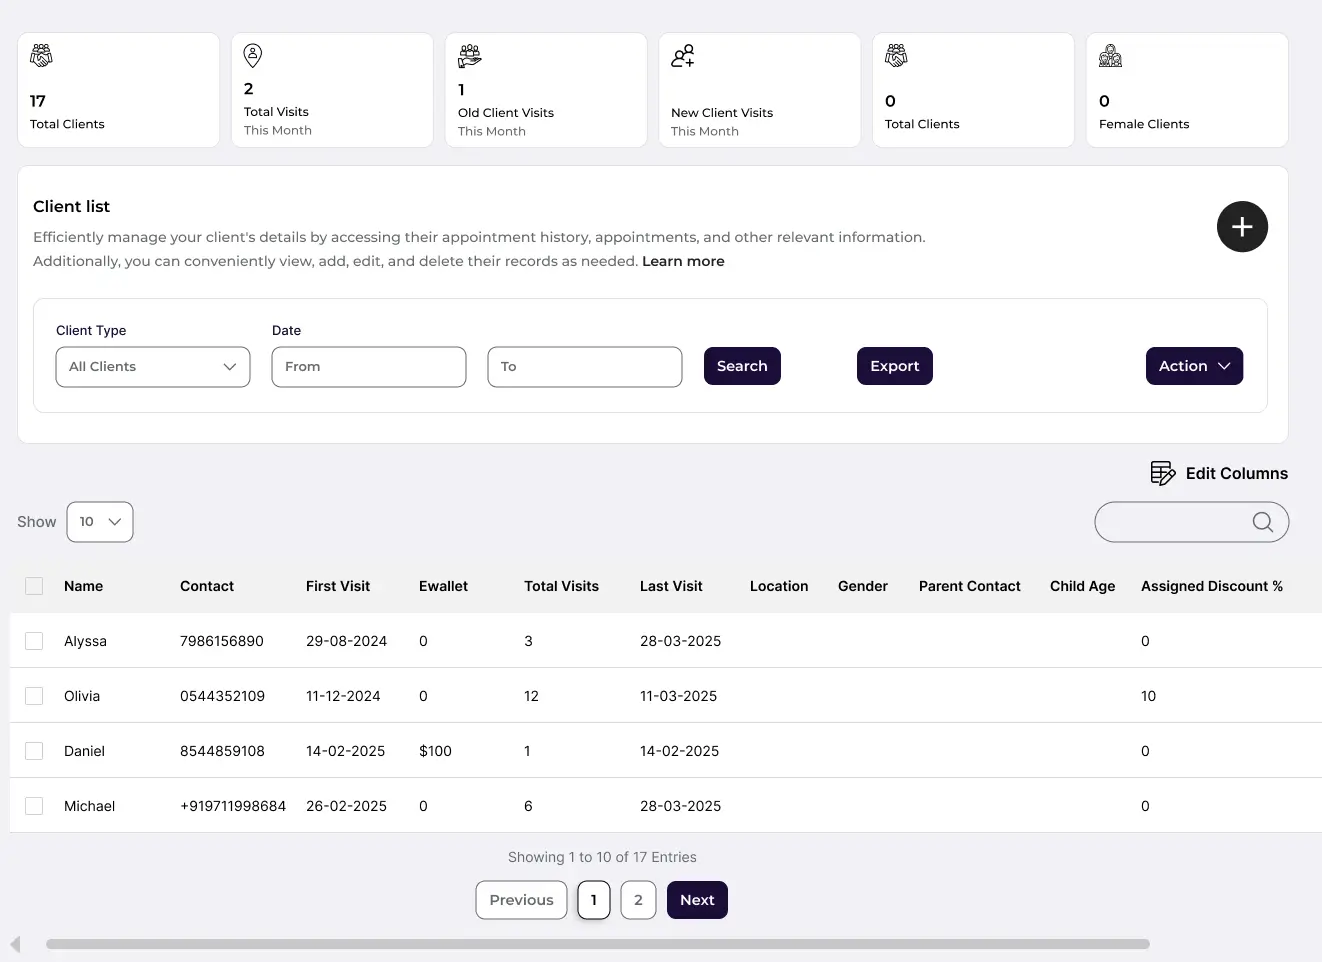This screenshot has width=1322, height=962.
Task: Click the New Client Visits icon
Action: tap(682, 56)
